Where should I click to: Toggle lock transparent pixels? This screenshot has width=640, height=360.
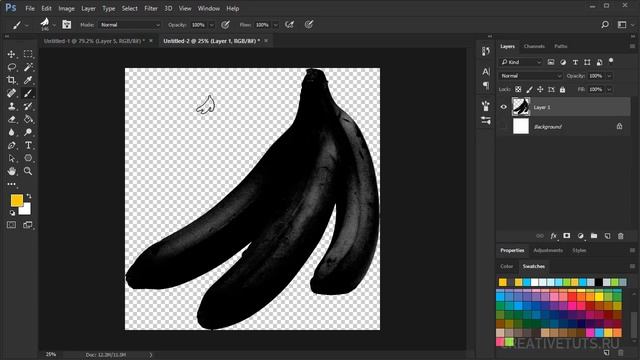pyautogui.click(x=518, y=89)
